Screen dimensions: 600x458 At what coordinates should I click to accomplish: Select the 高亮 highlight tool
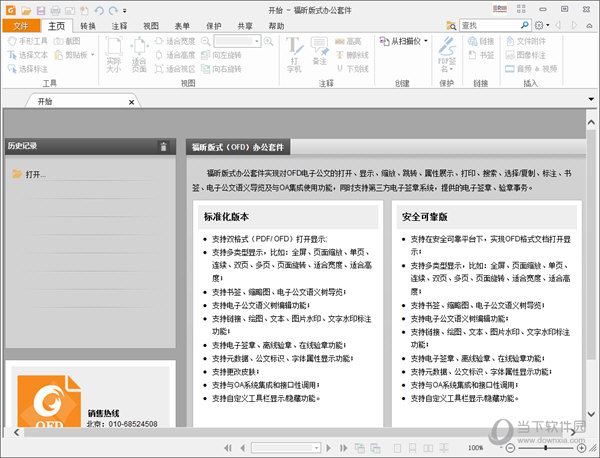coord(348,41)
